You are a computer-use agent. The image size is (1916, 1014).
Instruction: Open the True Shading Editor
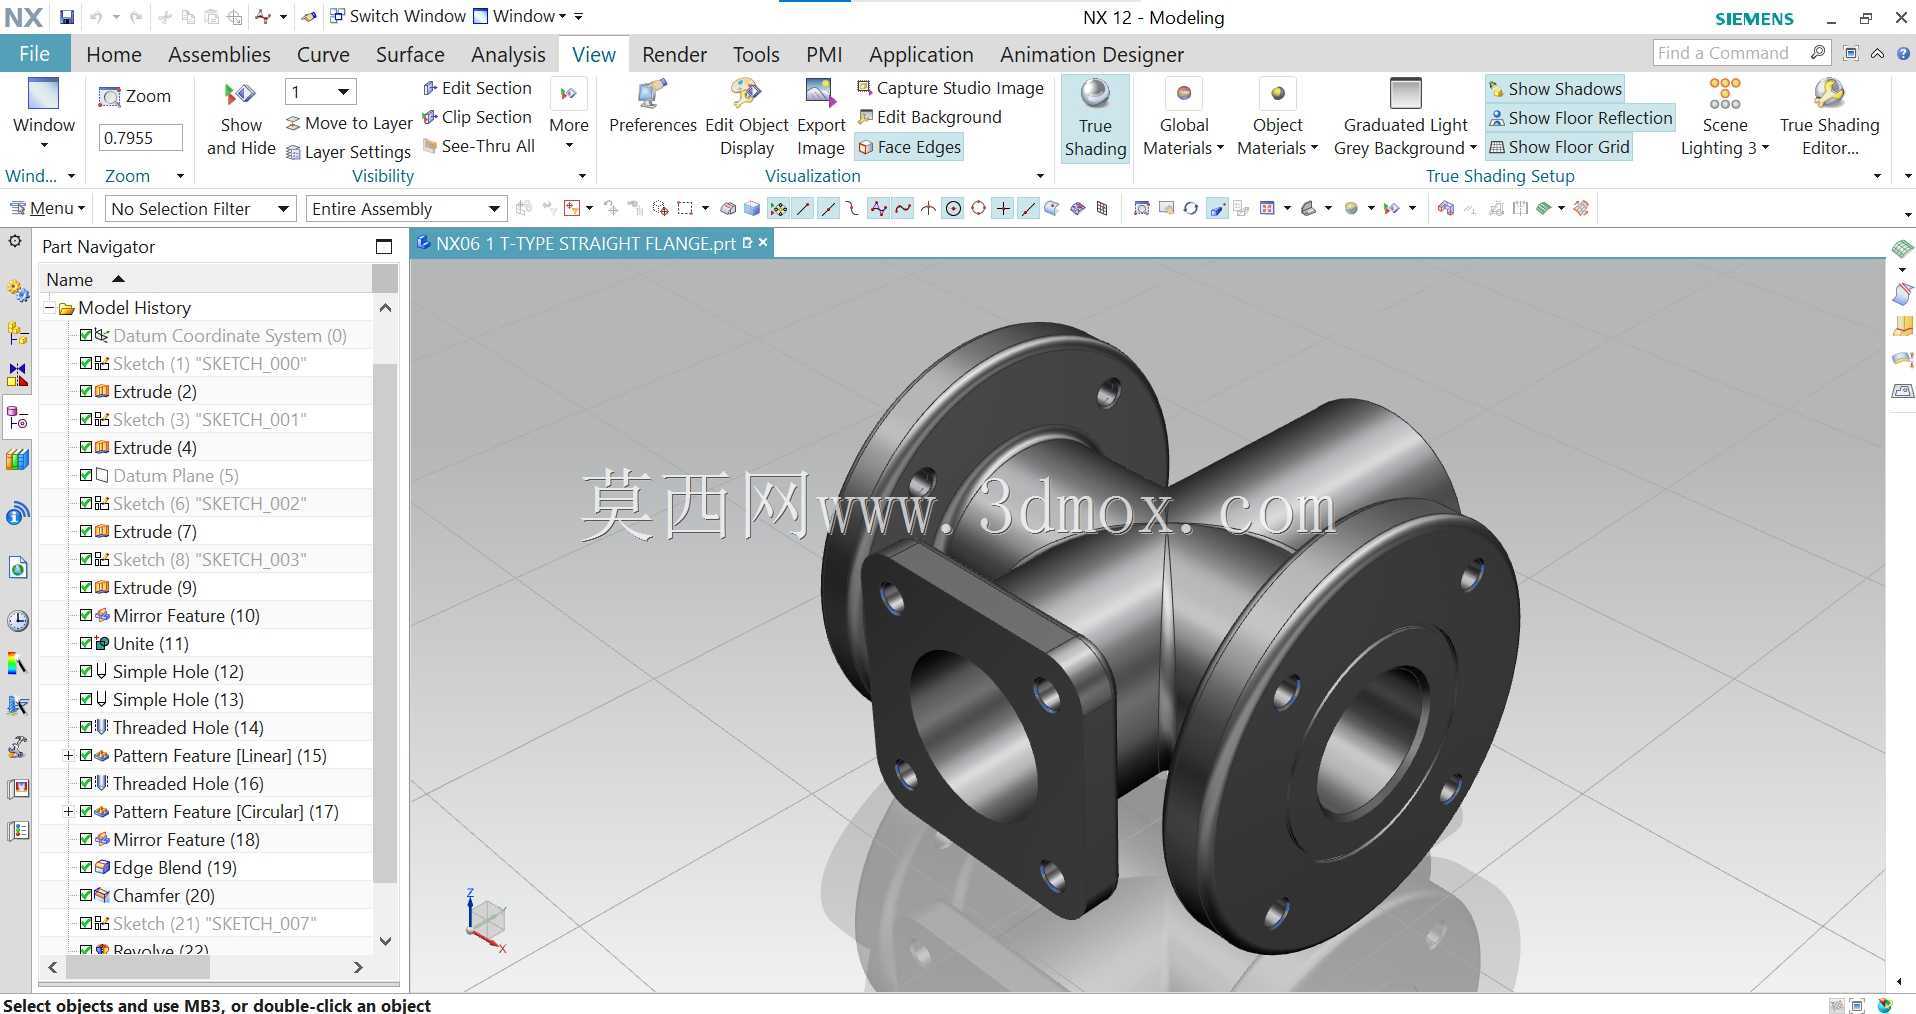1829,118
